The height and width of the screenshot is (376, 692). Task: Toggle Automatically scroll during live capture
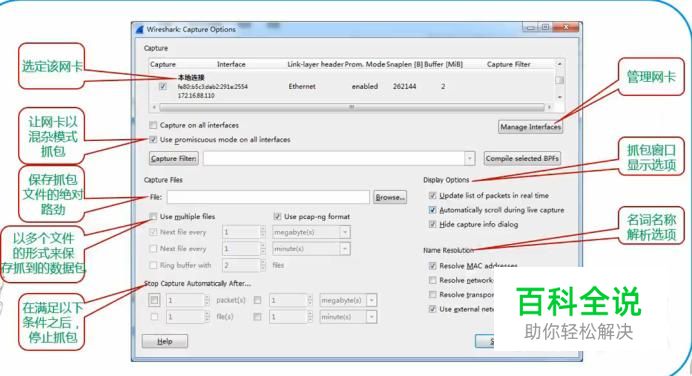click(x=432, y=210)
